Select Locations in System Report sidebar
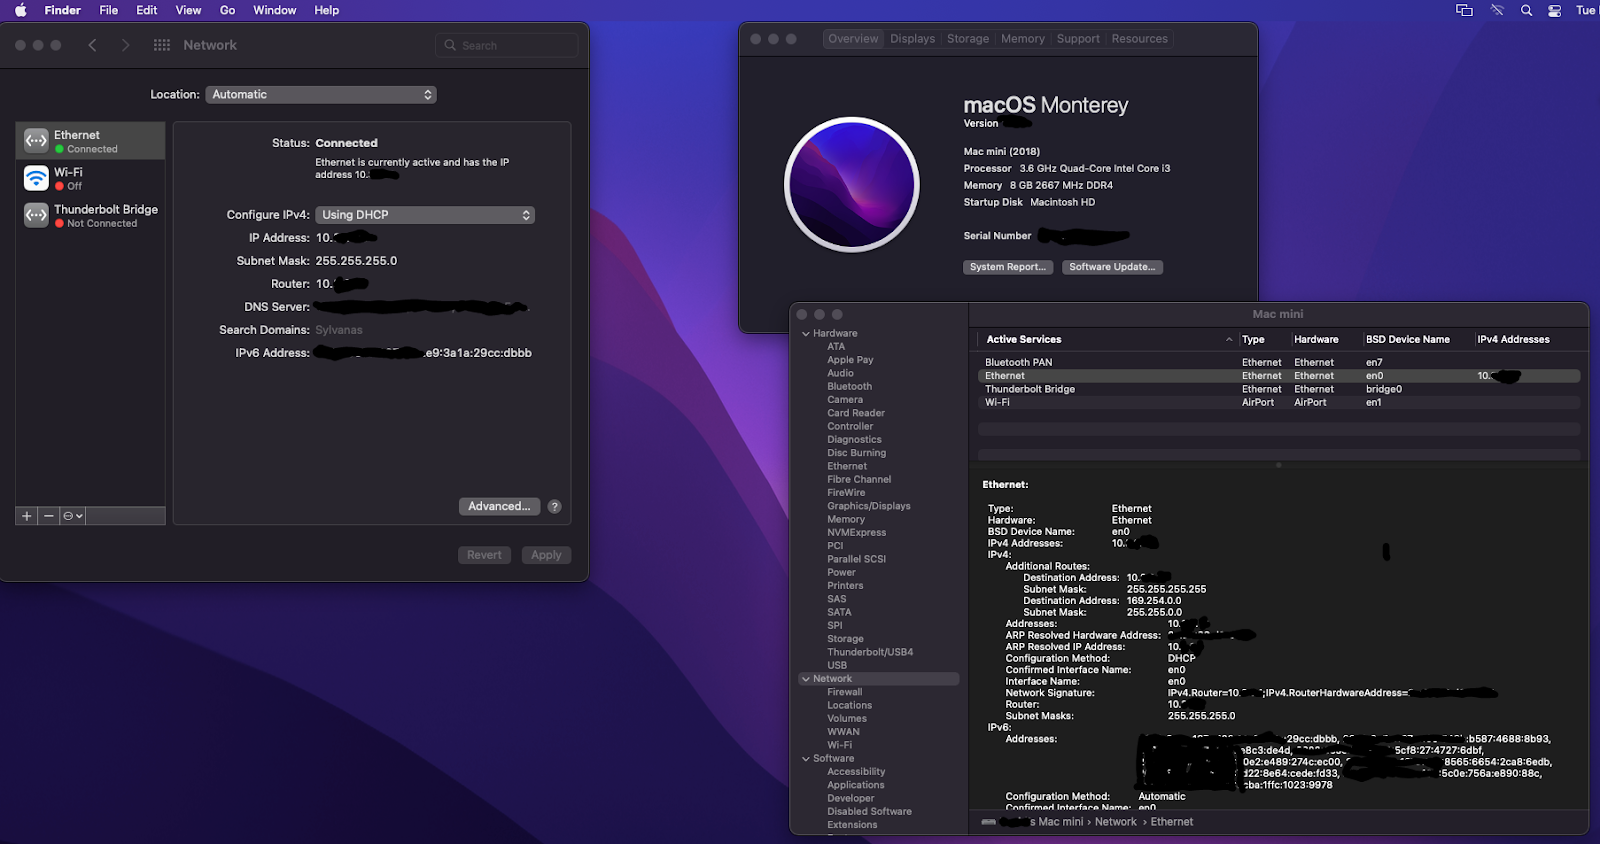This screenshot has width=1600, height=844. coord(850,706)
